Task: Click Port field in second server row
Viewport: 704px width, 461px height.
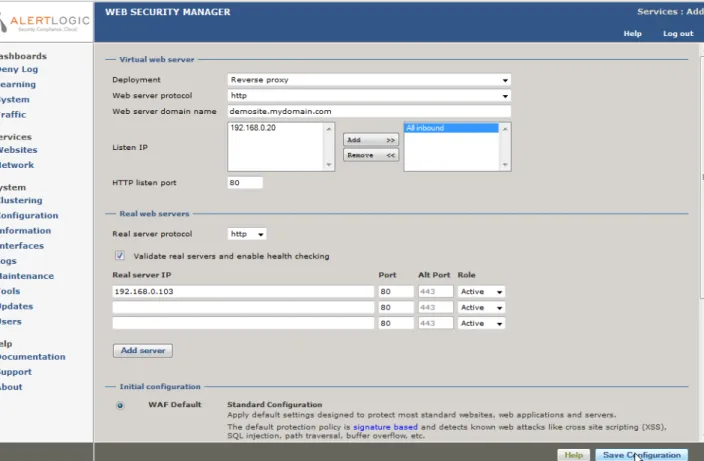Action: click(x=396, y=307)
